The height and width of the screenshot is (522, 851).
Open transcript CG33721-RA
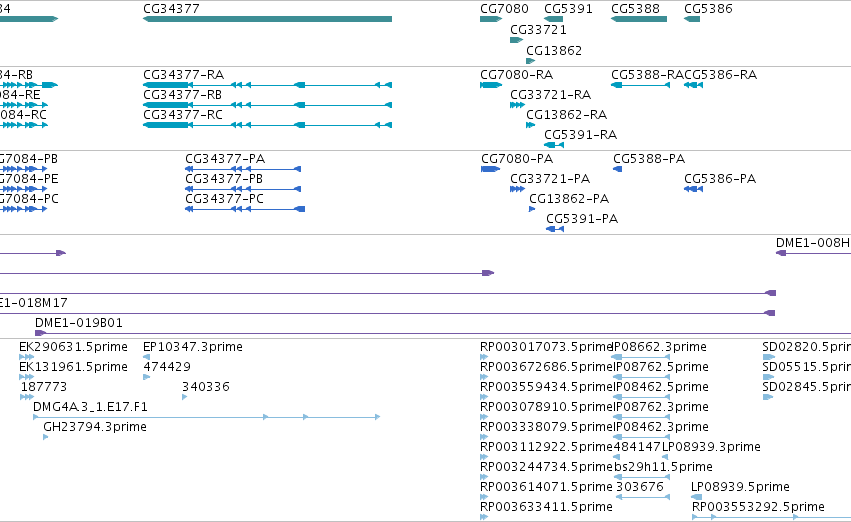pyautogui.click(x=517, y=105)
